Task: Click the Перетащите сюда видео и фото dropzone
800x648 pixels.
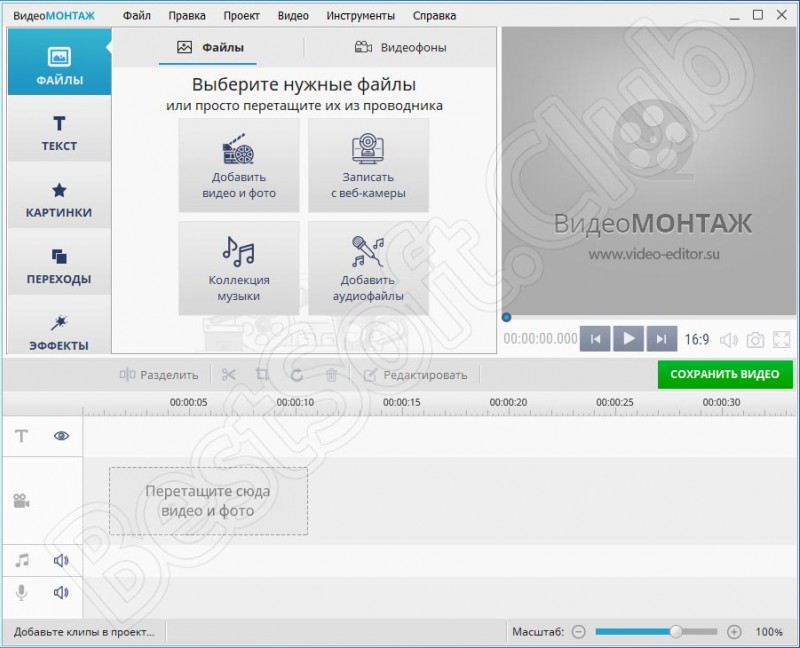Action: tap(208, 501)
